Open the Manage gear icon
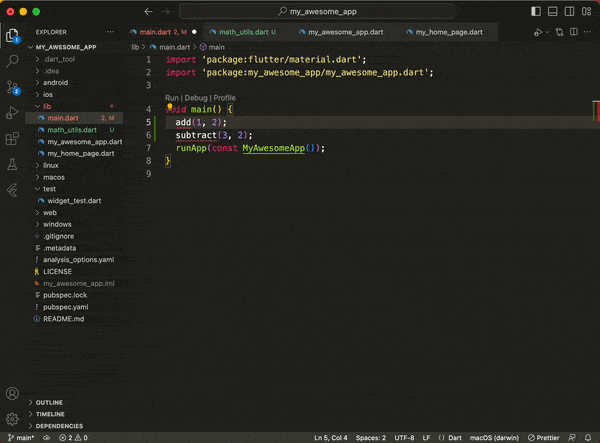 (x=12, y=419)
